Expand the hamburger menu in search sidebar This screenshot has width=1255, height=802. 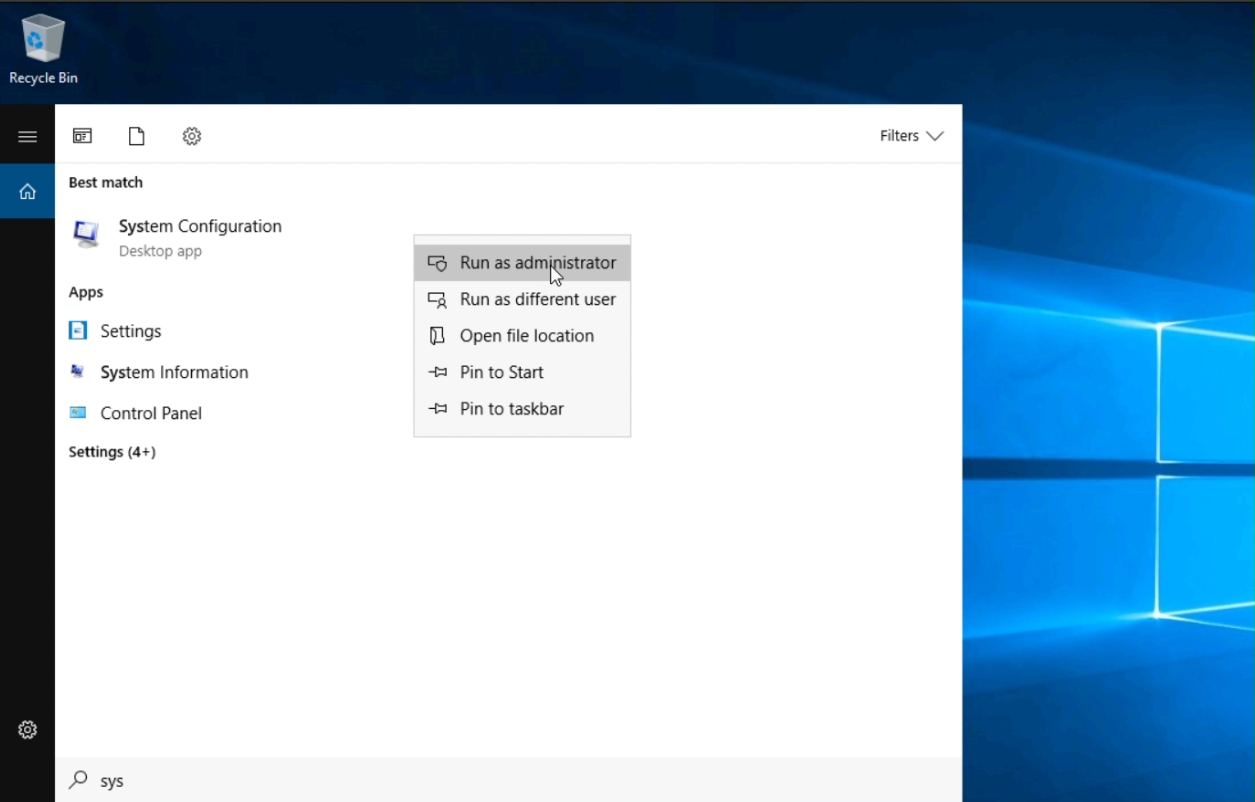(27, 136)
